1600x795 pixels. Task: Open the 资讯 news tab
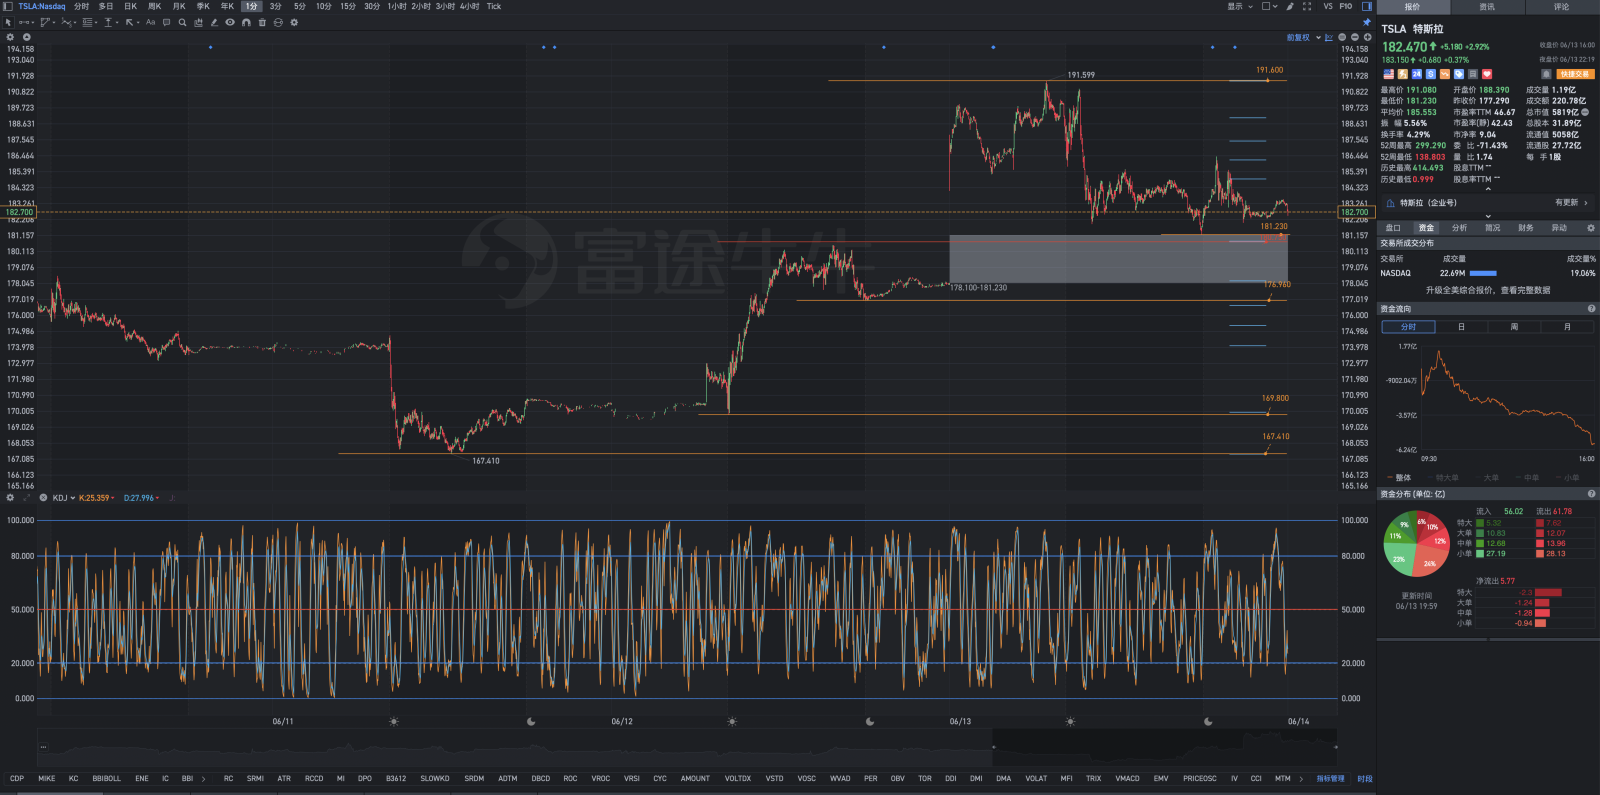tap(1487, 7)
